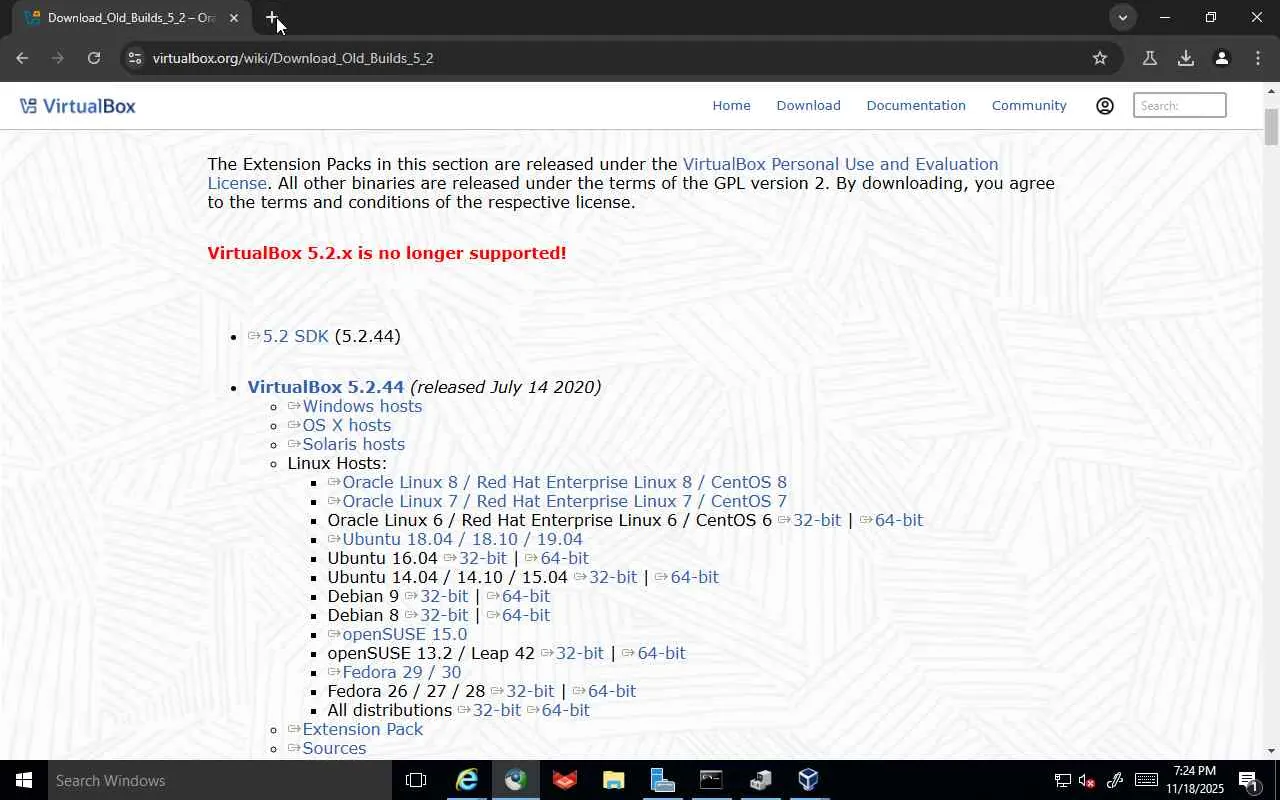Open the Download menu item
1280x800 pixels.
[x=808, y=105]
